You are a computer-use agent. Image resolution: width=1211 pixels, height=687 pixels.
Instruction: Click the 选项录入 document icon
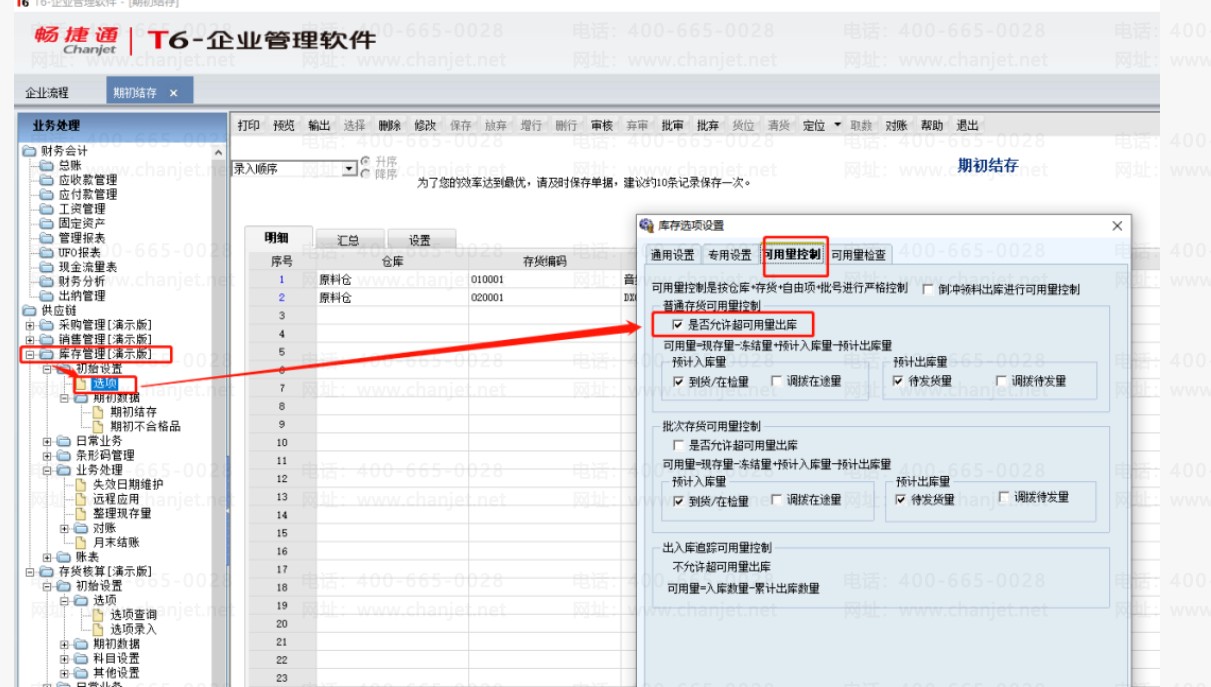pos(99,629)
